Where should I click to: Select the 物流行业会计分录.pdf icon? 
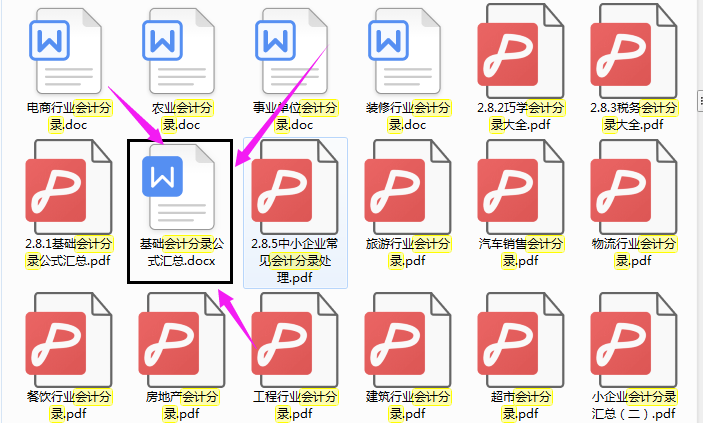pos(634,187)
